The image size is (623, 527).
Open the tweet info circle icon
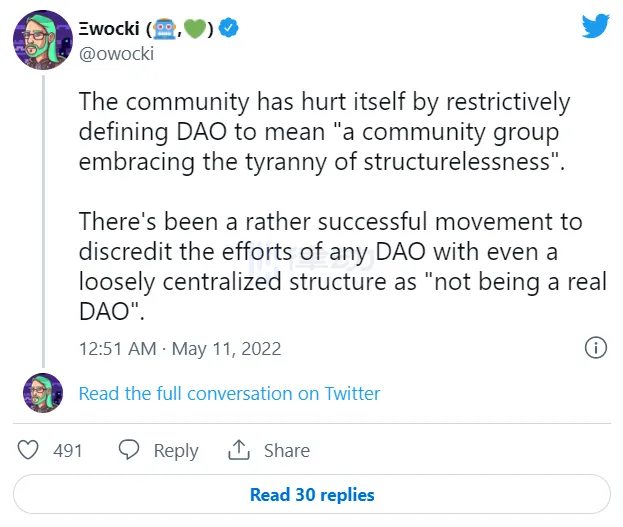coord(595,348)
